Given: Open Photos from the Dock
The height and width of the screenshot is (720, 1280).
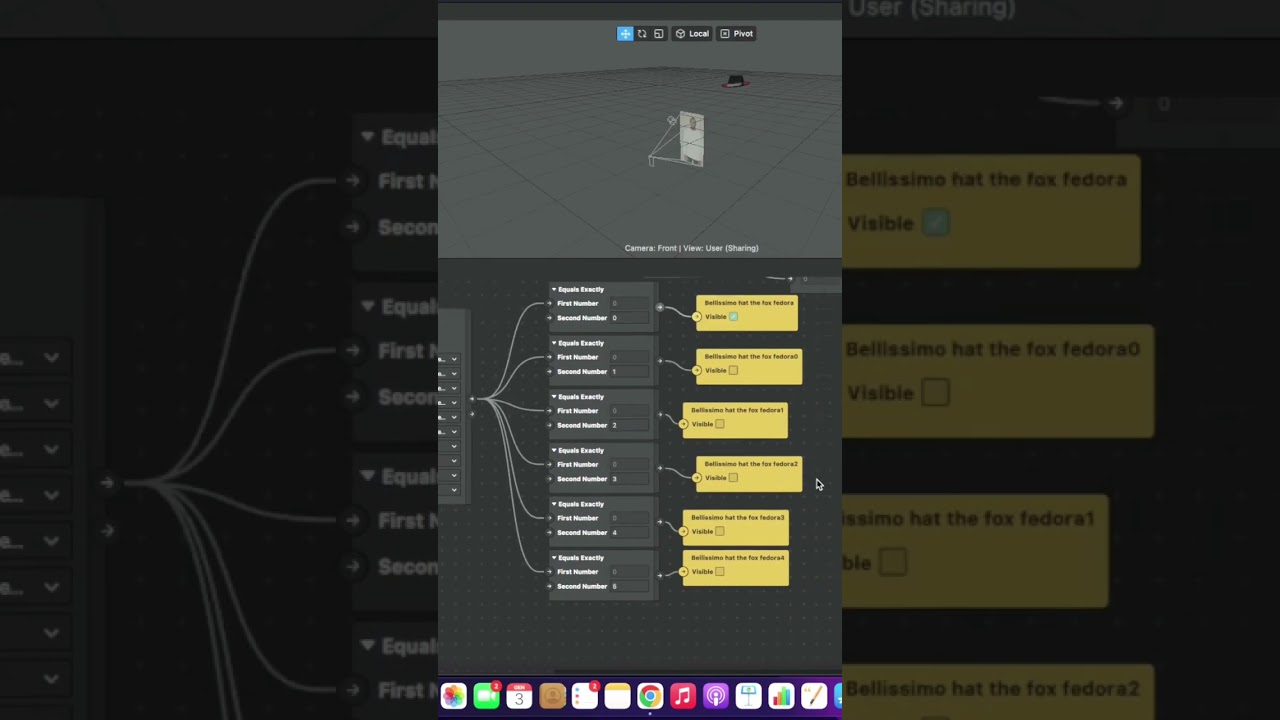Looking at the screenshot, I should 454,696.
